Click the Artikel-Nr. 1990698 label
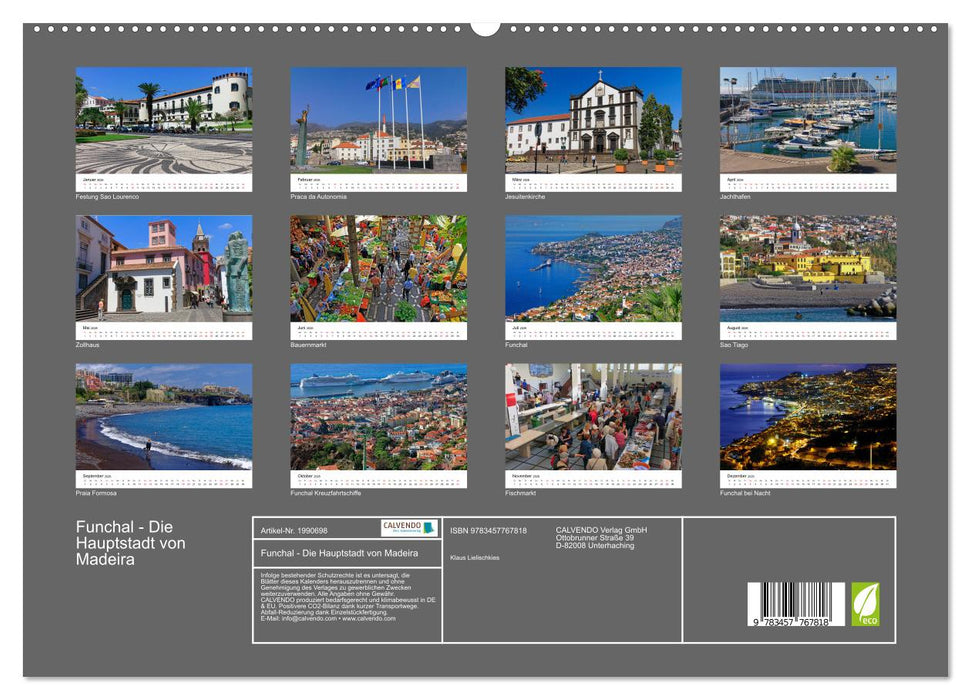Viewport: 971px width, 700px height. [x=295, y=530]
